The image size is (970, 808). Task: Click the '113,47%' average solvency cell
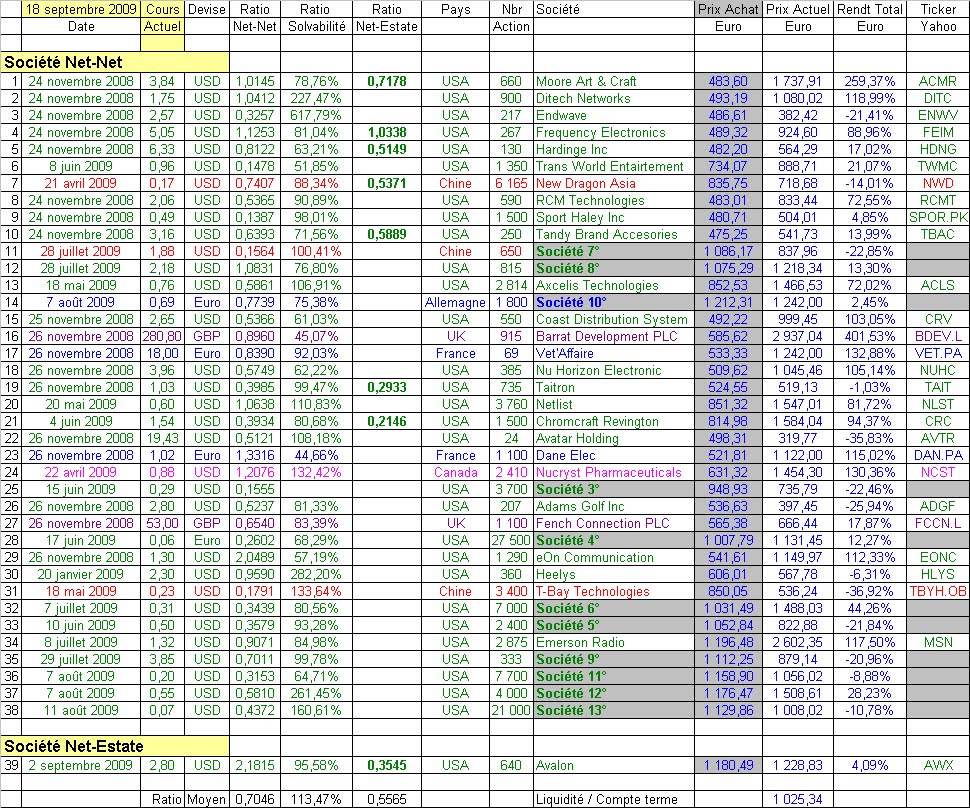tap(316, 799)
